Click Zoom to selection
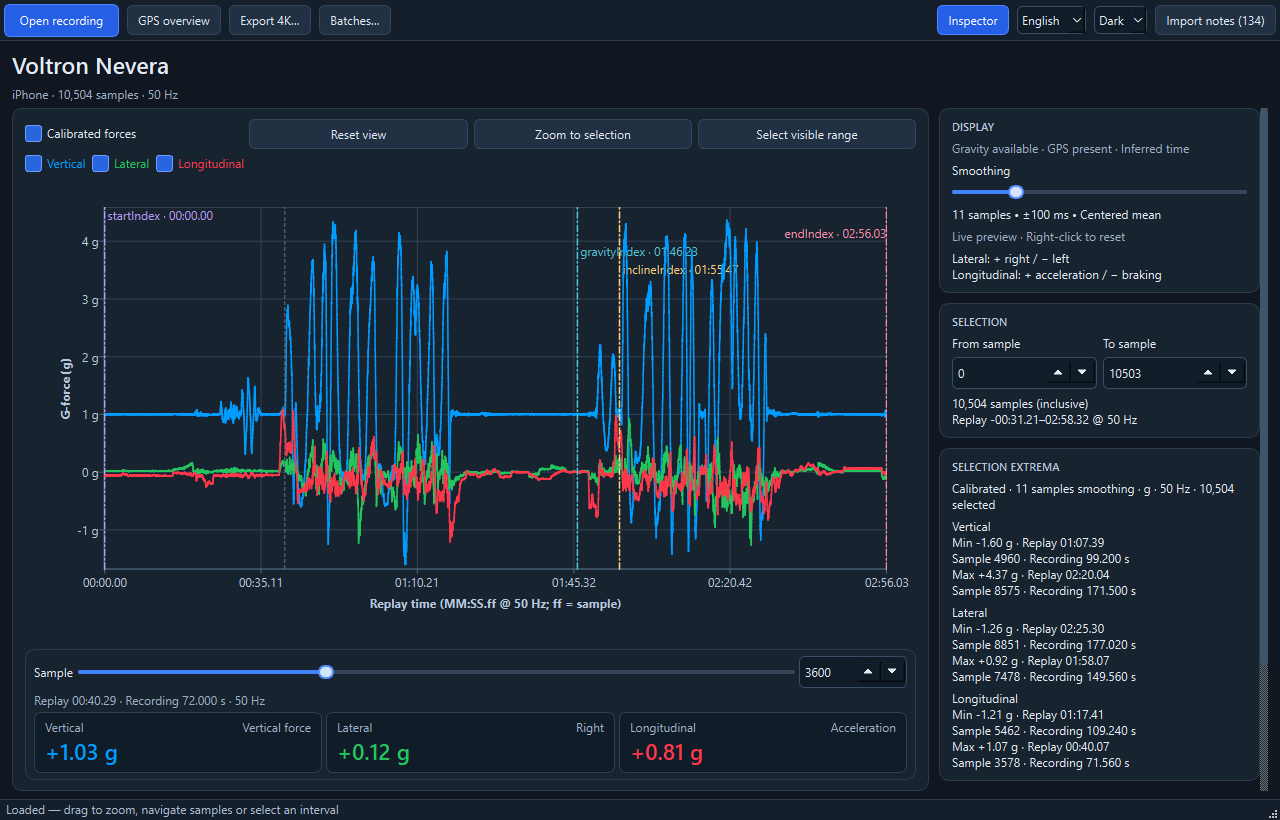 583,134
